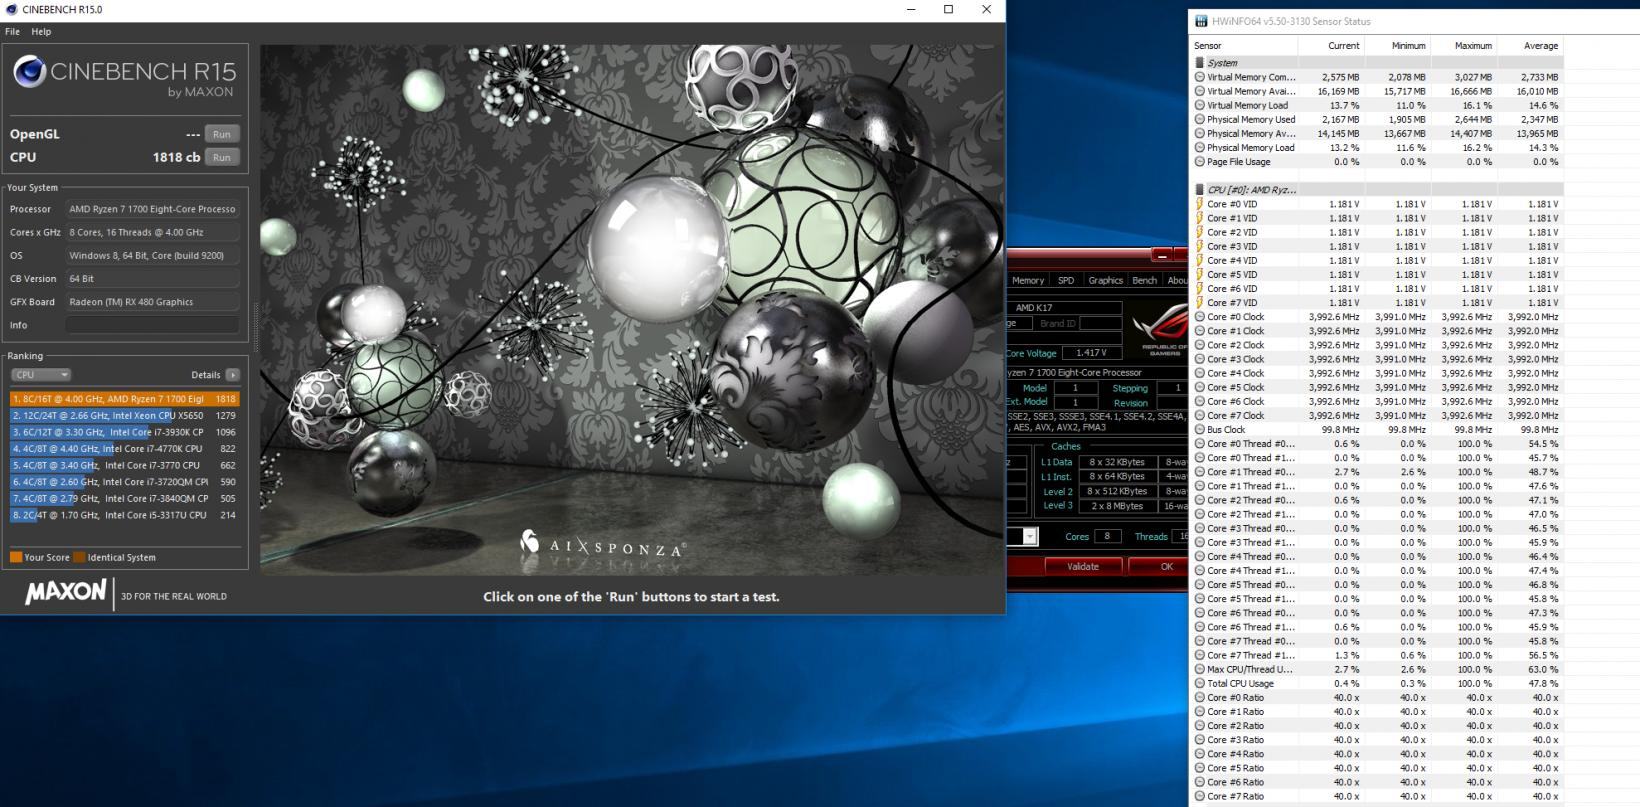Click the Max CPU/Thread U... sensor icon
This screenshot has width=1640, height=807.
tap(1200, 669)
